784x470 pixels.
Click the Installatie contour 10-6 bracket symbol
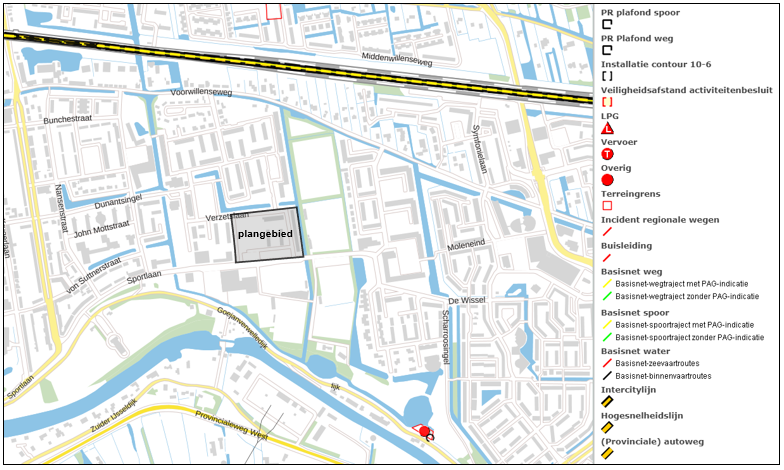point(607,76)
